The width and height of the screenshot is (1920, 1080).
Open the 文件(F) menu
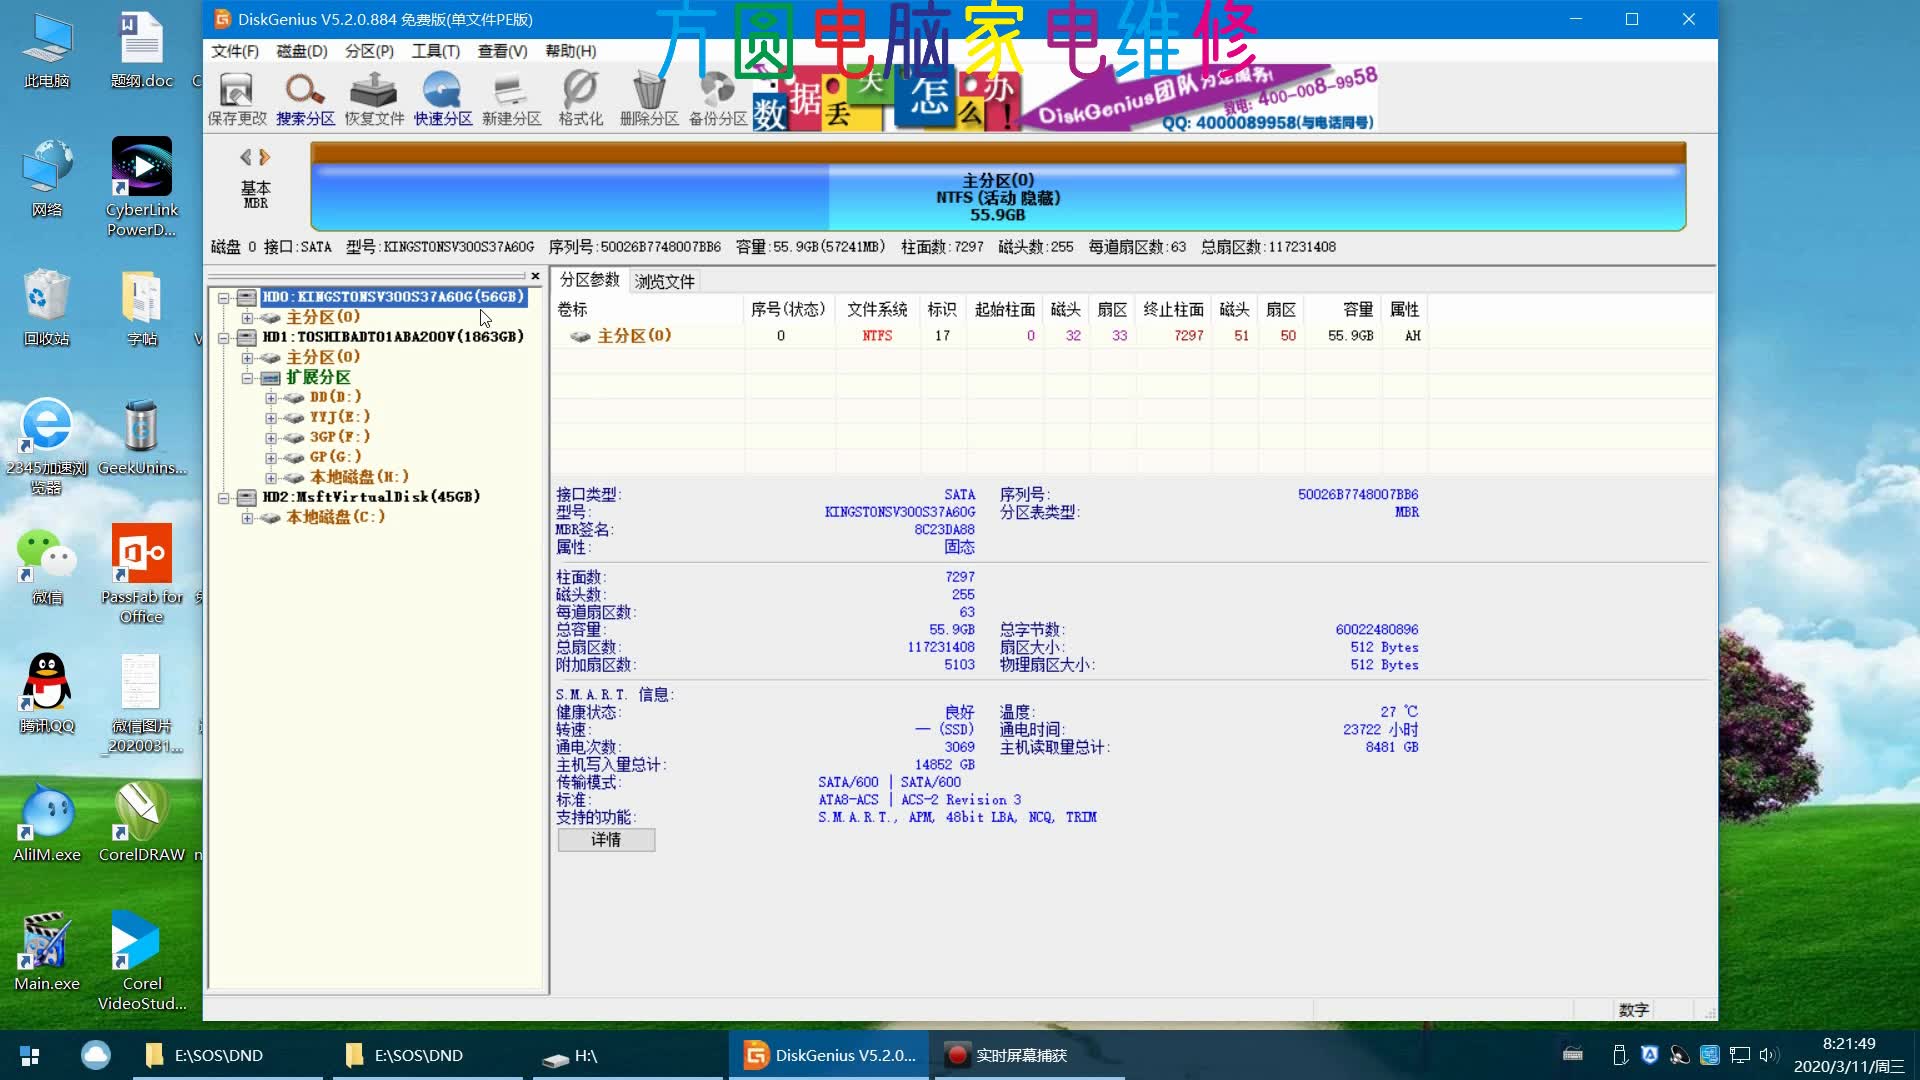click(x=235, y=51)
